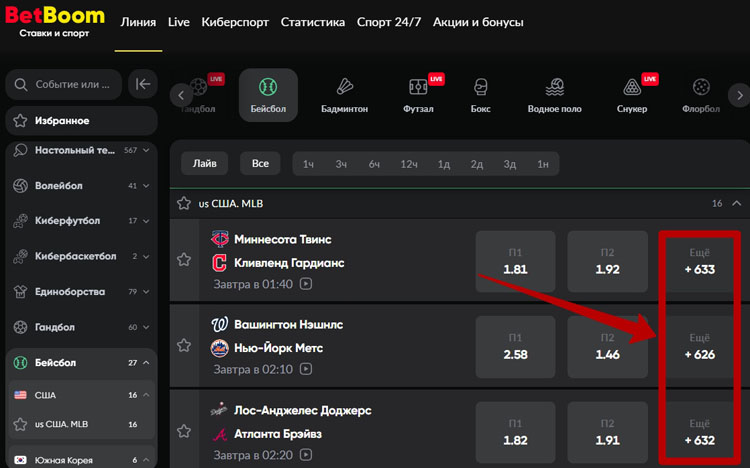Open the Спорт 24/7 page
The height and width of the screenshot is (468, 750).
(x=388, y=22)
